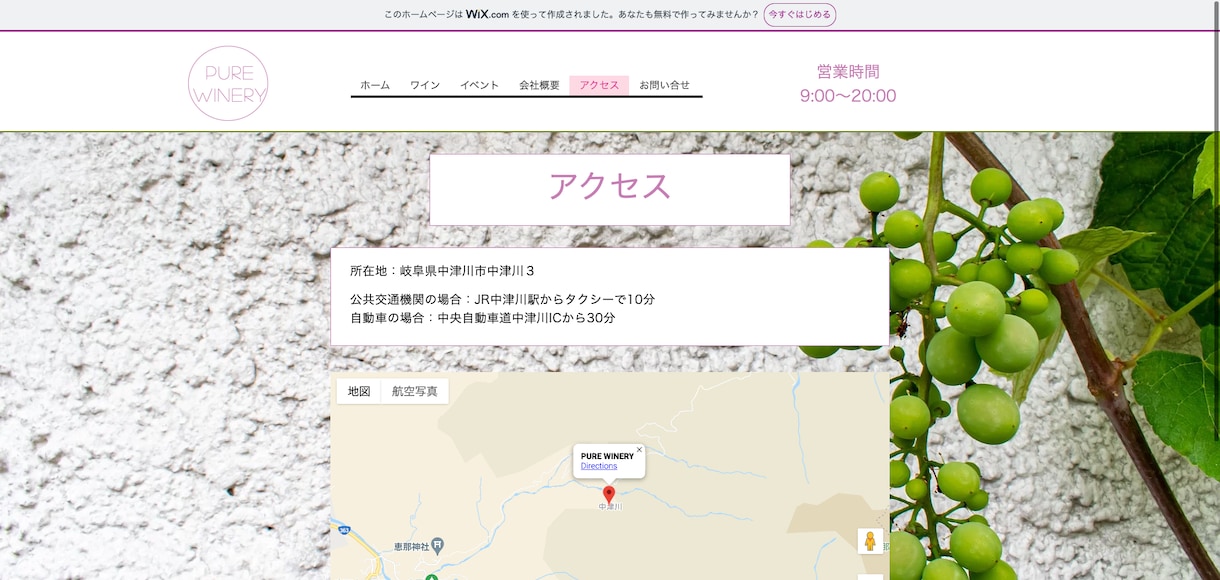Click the 公共交通機関の場合 directions line
The image size is (1220, 580).
tap(503, 299)
